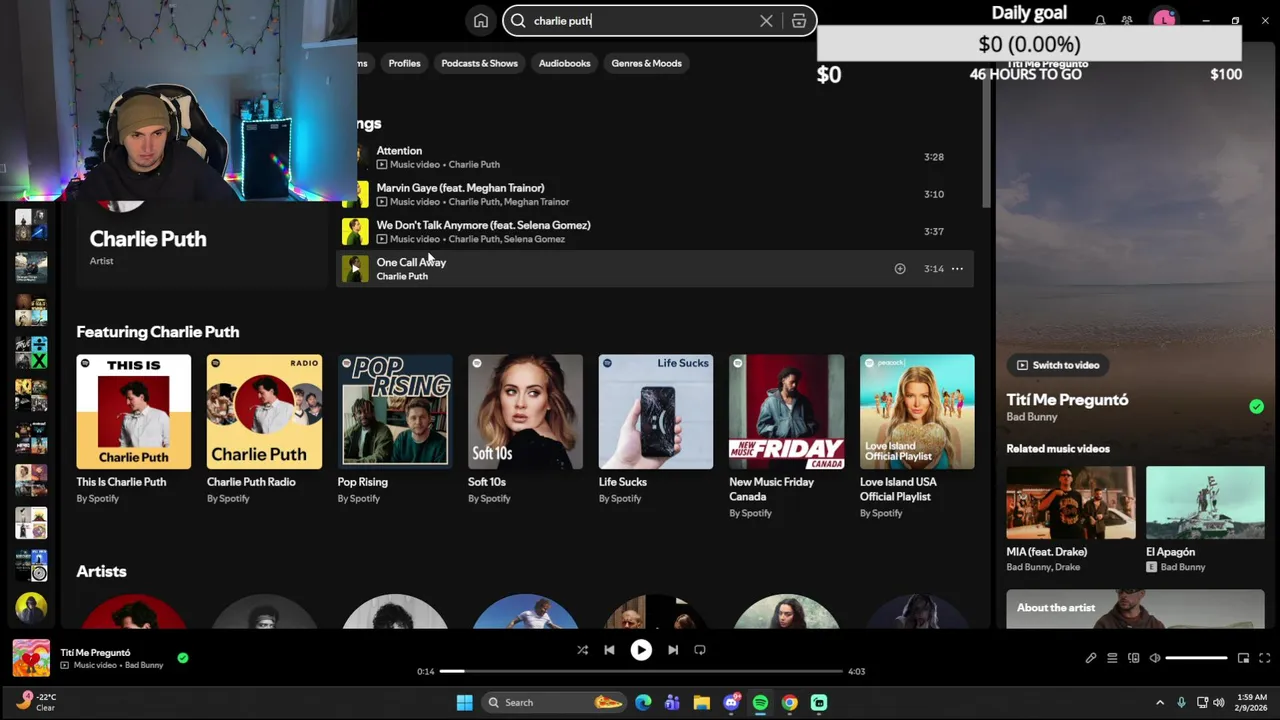Switch to the Profiles filter tab
1280x720 pixels.
tap(404, 63)
